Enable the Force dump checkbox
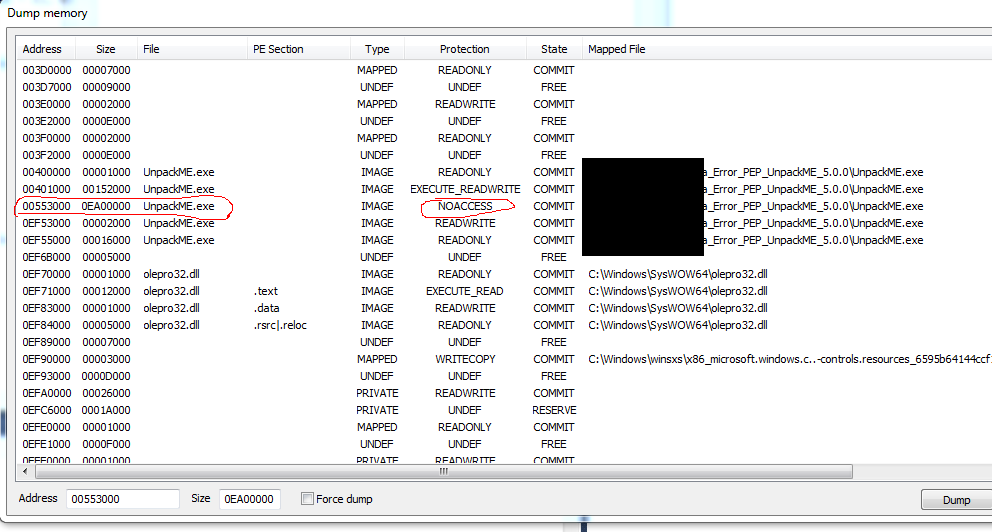The width and height of the screenshot is (992, 532). click(x=308, y=499)
